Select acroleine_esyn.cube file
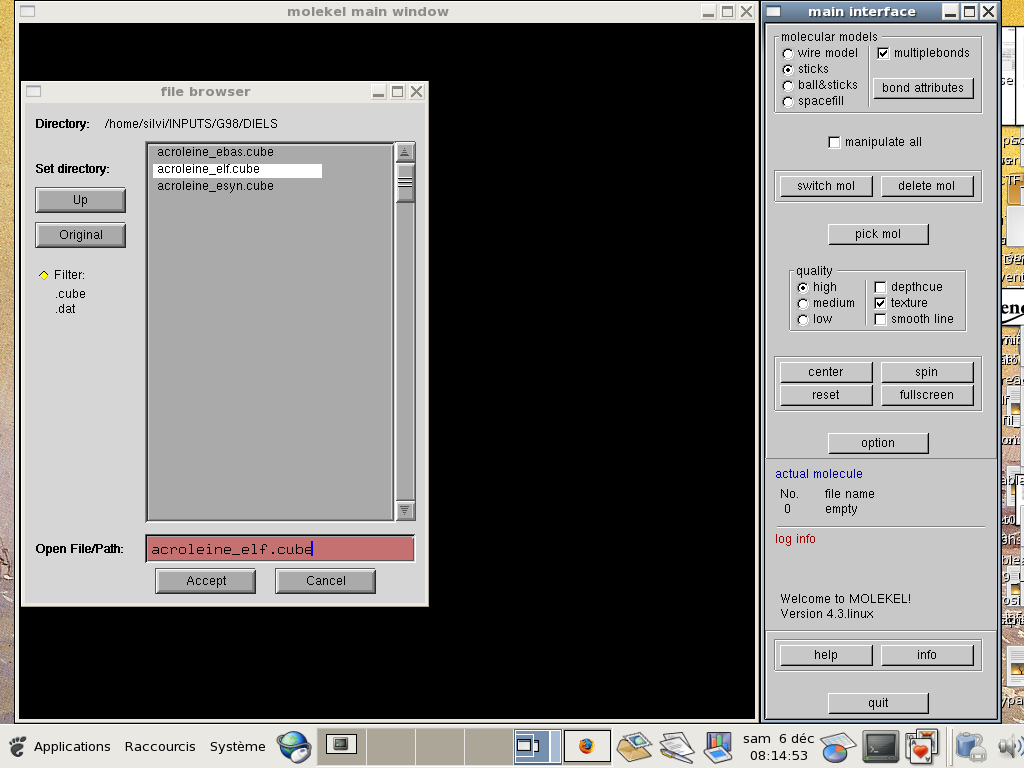This screenshot has height=768, width=1024. click(215, 186)
